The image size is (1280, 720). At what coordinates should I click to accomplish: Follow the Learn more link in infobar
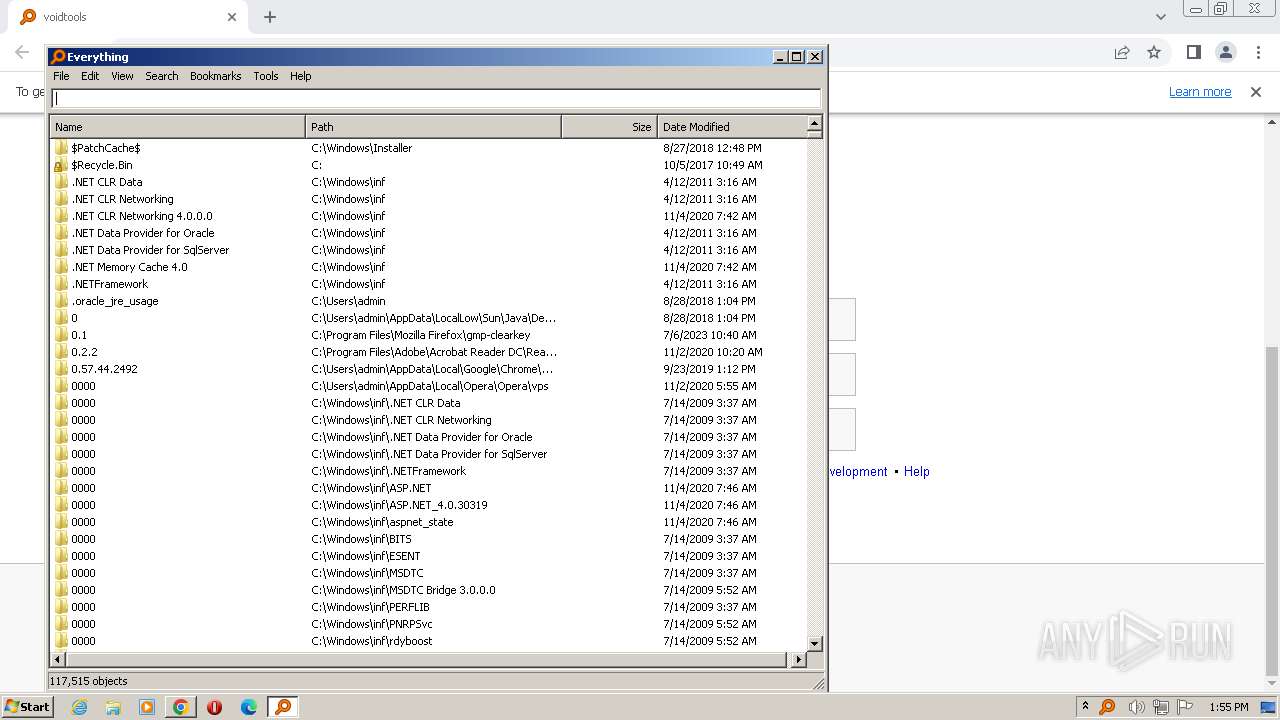(1200, 92)
